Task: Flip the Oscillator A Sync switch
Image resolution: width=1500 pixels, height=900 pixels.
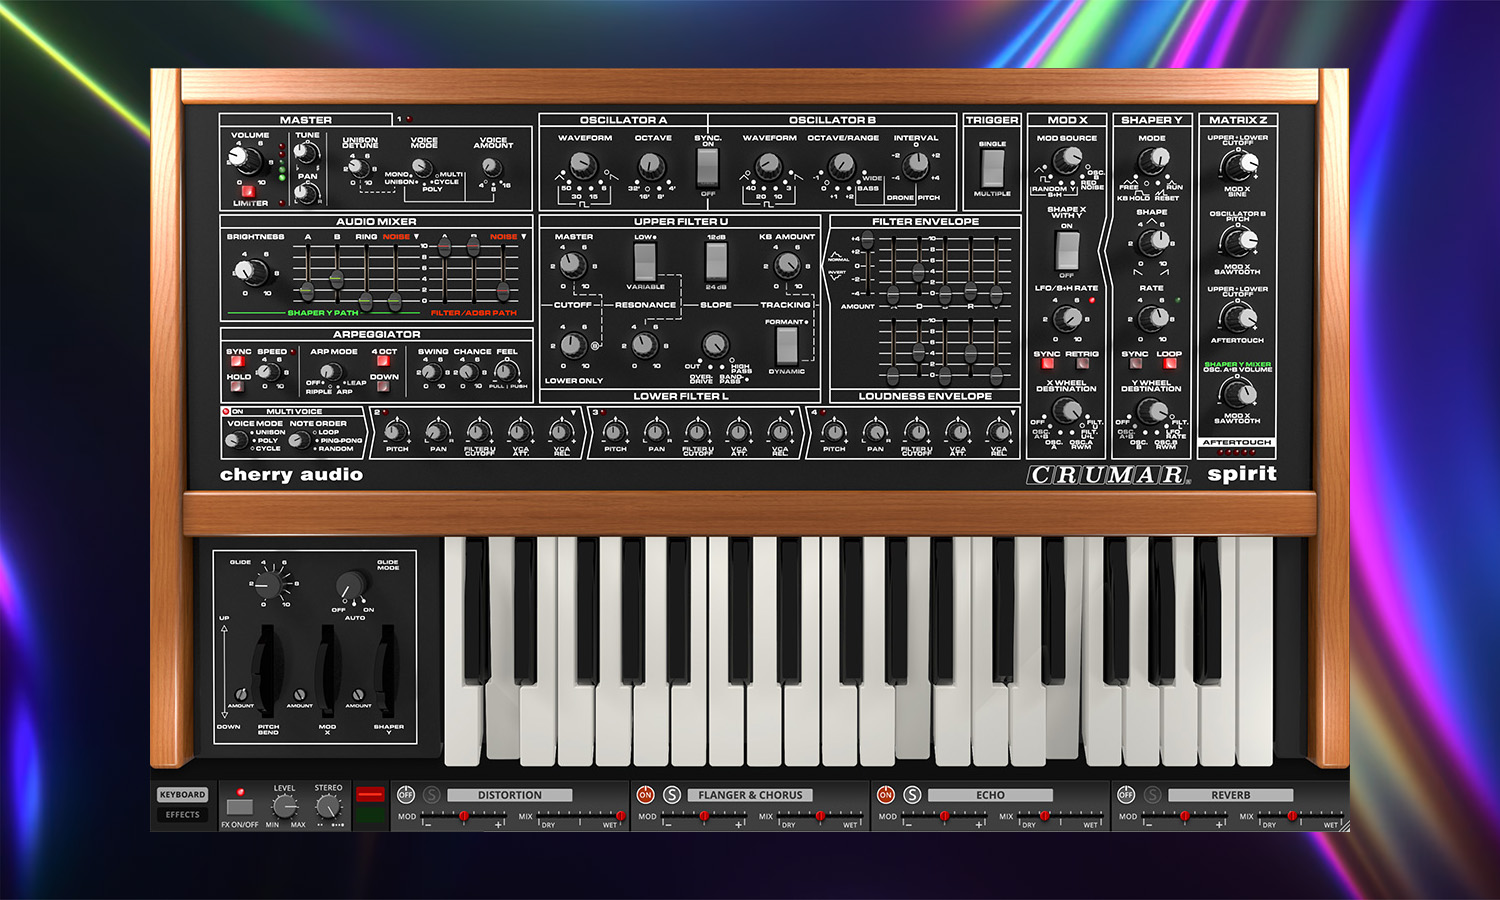Action: (x=708, y=168)
